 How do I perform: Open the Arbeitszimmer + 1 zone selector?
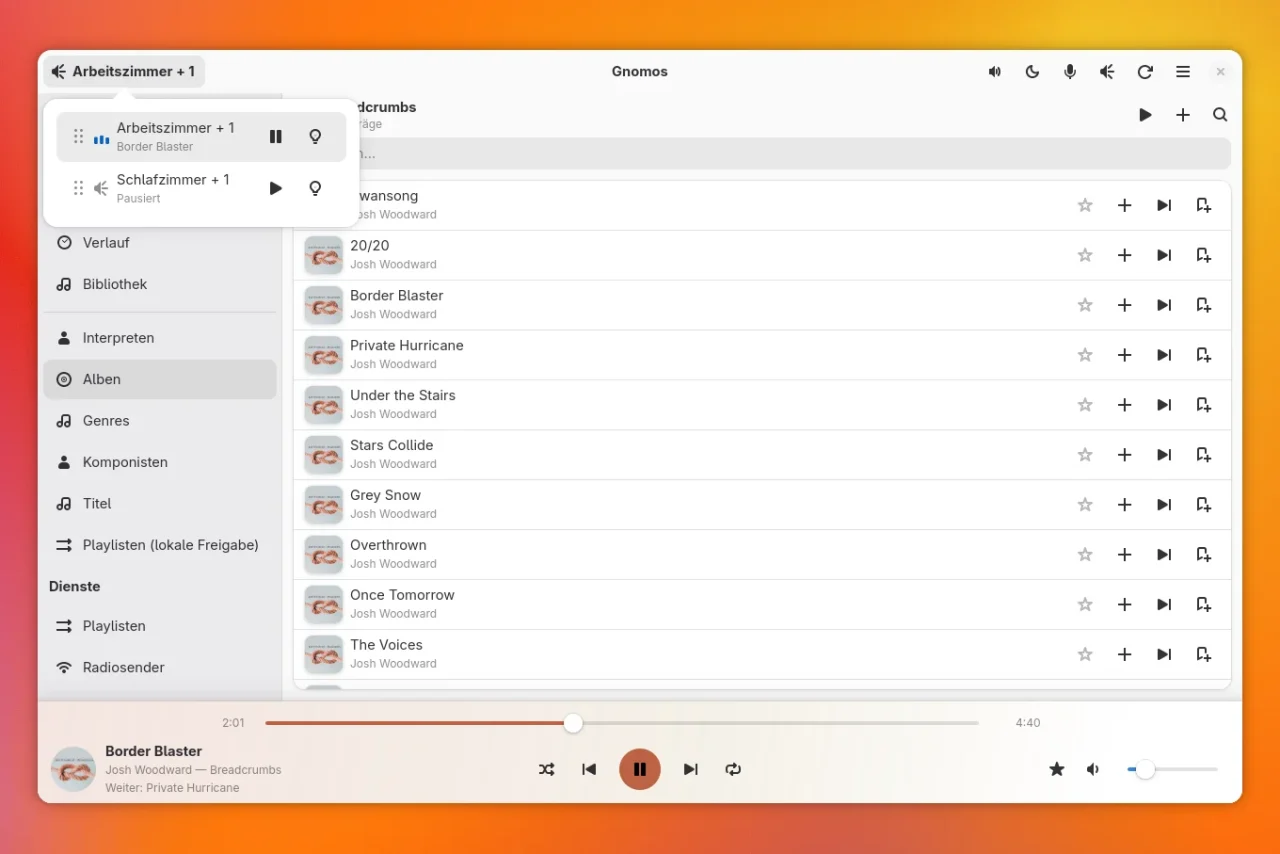click(124, 72)
